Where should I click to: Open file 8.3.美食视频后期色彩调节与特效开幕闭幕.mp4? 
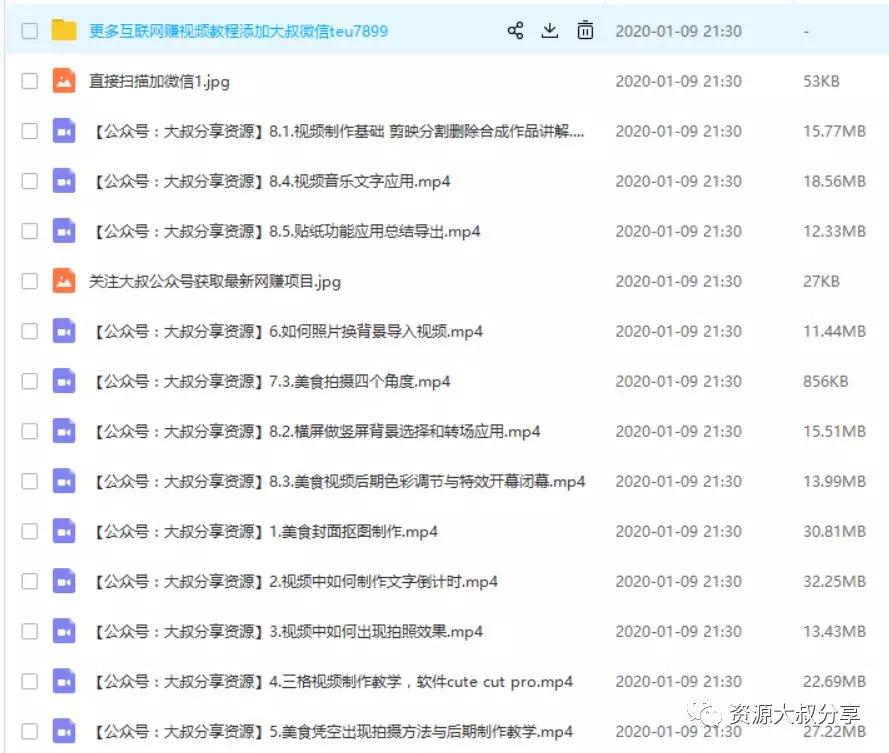pyautogui.click(x=339, y=481)
